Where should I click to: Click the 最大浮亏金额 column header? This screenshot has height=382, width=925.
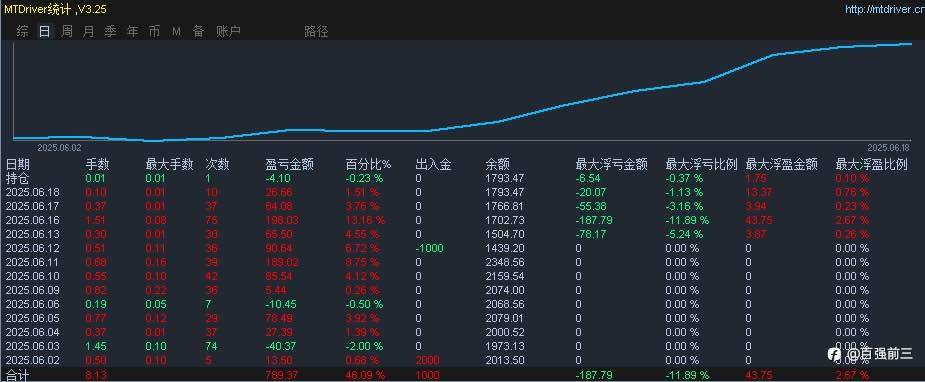click(x=611, y=164)
